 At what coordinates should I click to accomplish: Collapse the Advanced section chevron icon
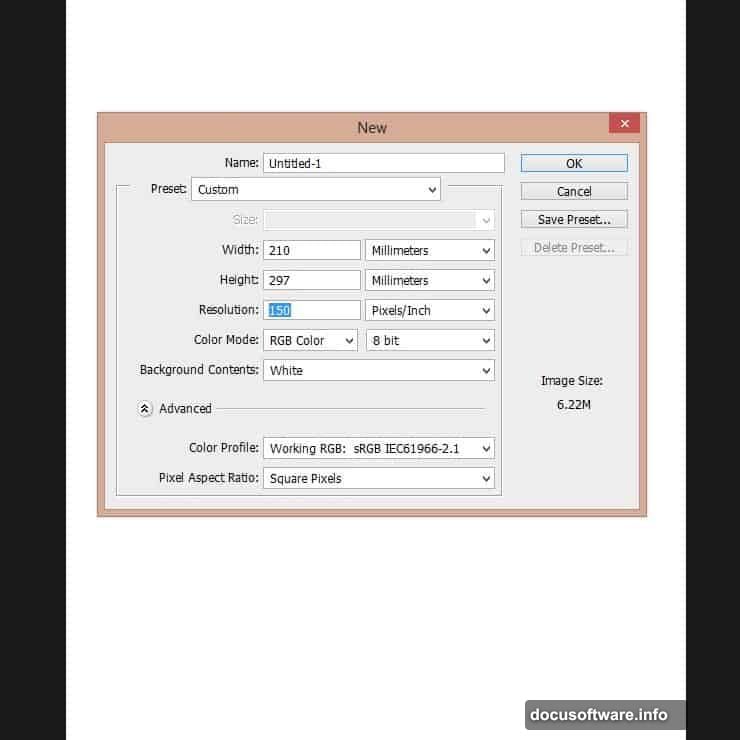point(145,408)
